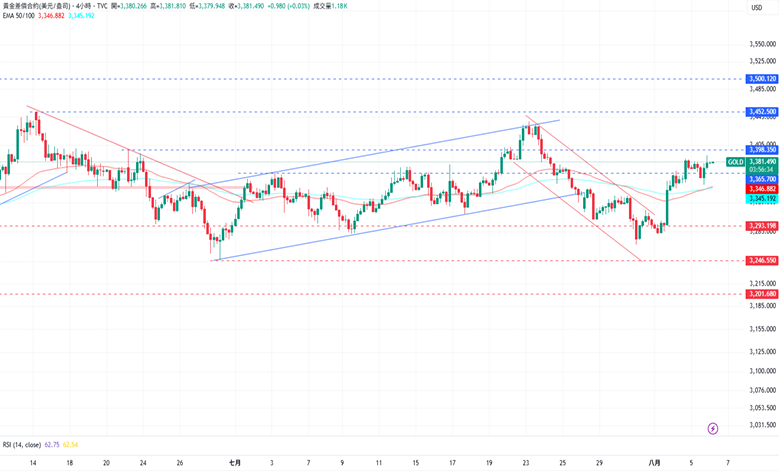This screenshot has height=471, width=779.
Task: Click the red EMA value 3,346.882 in legend
Action: [x=51, y=16]
